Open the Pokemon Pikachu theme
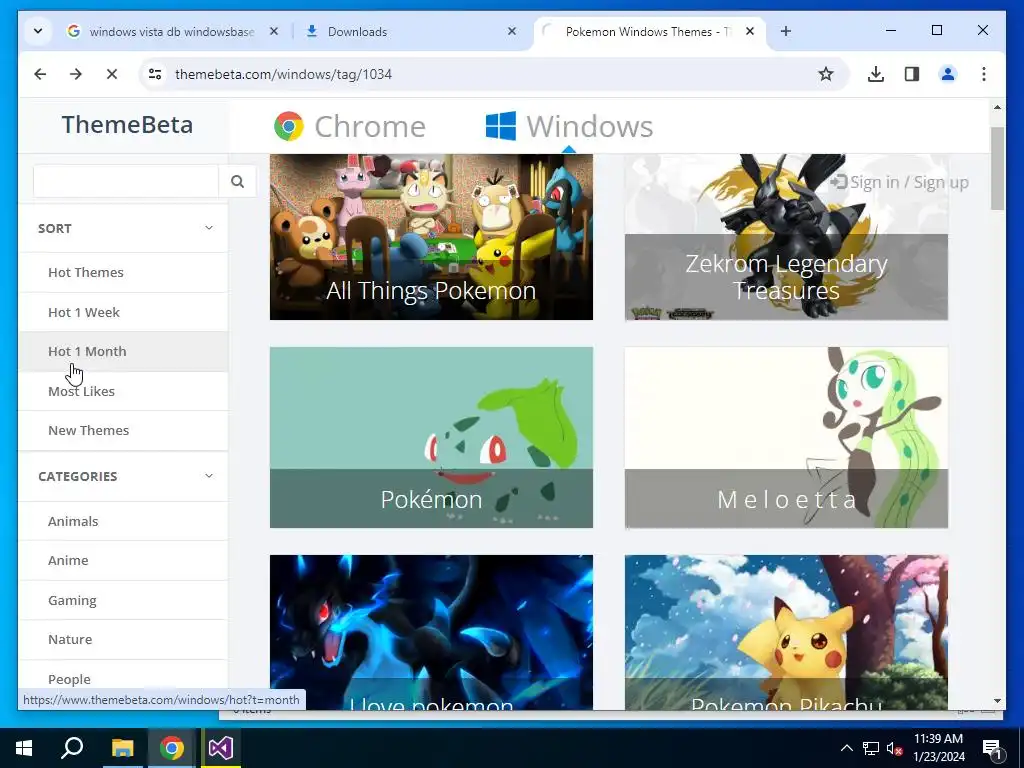The image size is (1024, 768). (786, 632)
